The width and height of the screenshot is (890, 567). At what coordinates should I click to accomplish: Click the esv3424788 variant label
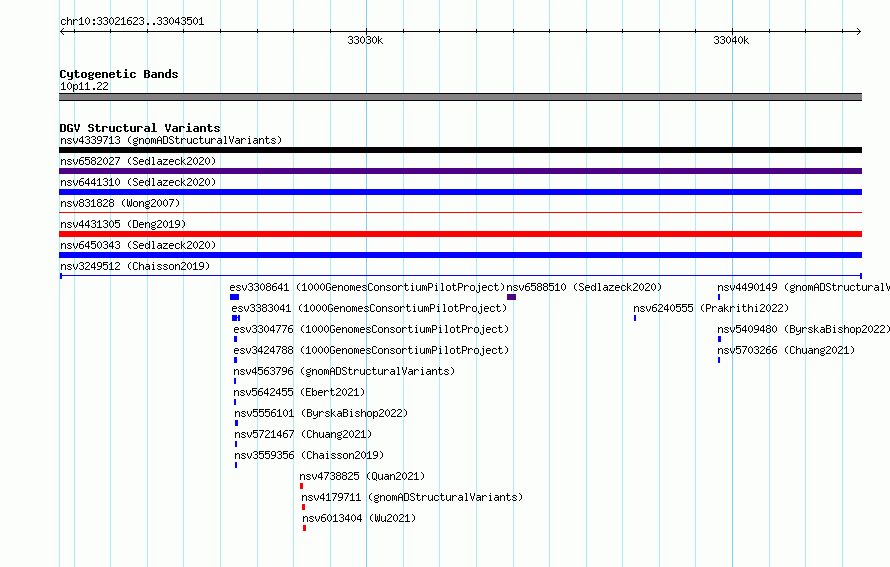[371, 350]
